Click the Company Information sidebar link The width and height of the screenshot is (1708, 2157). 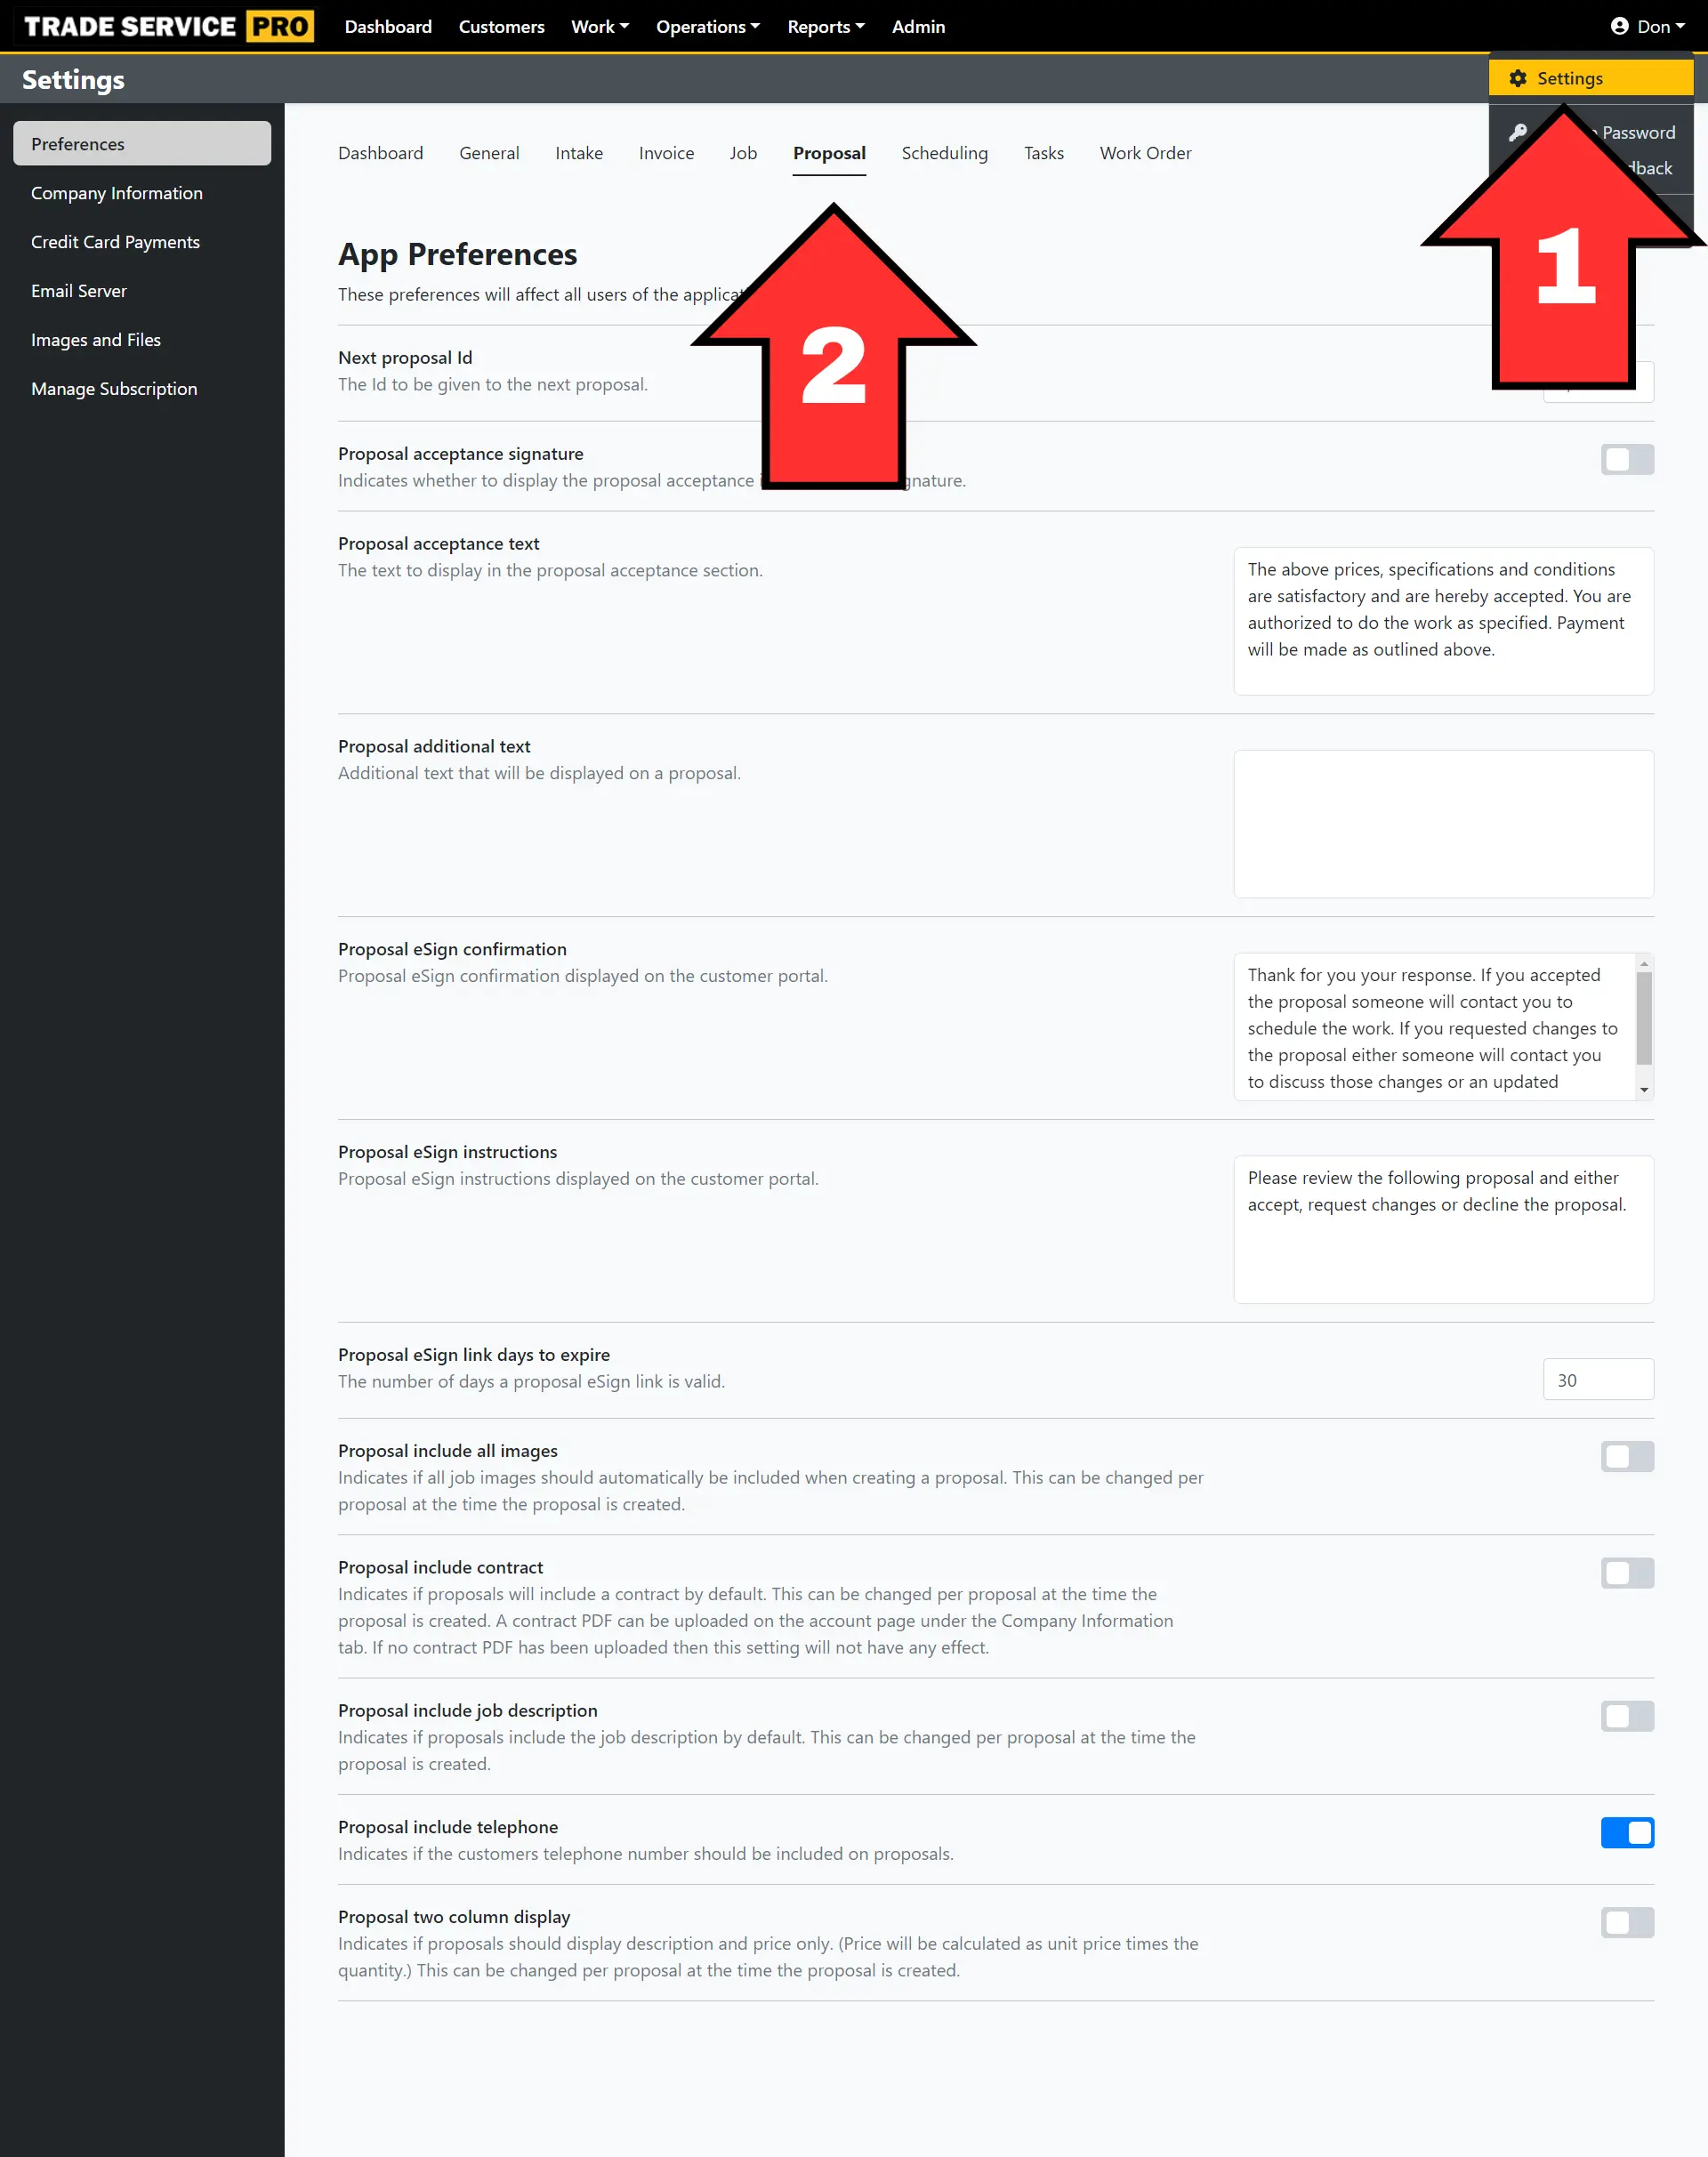click(x=117, y=191)
